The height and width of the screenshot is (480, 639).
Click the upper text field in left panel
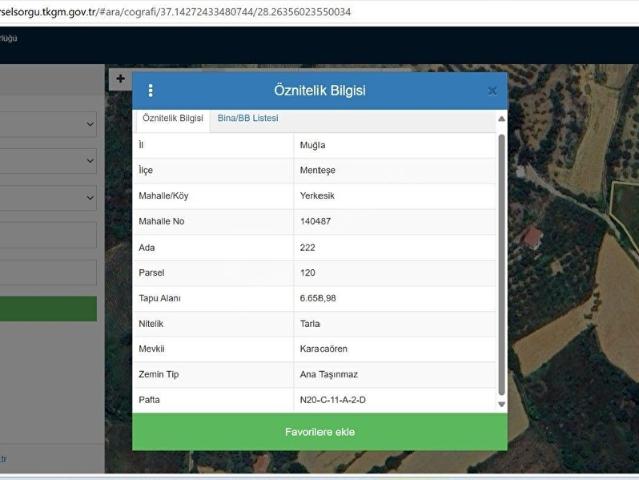[x=48, y=235]
